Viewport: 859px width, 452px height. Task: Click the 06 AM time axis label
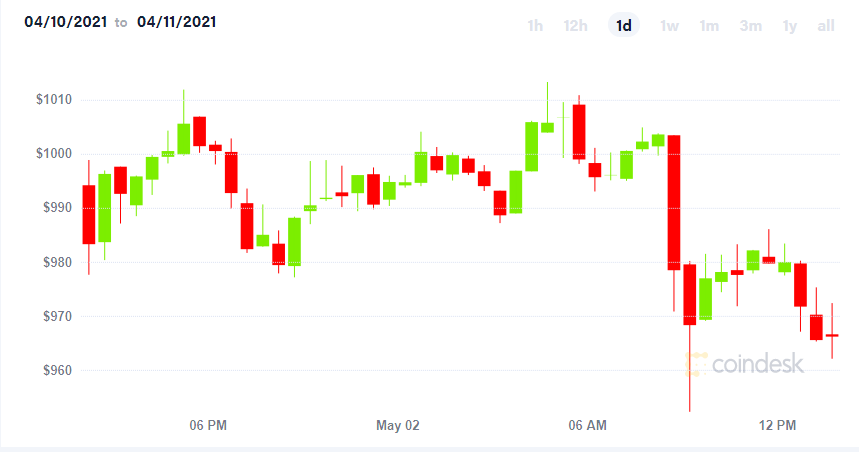coord(587,425)
